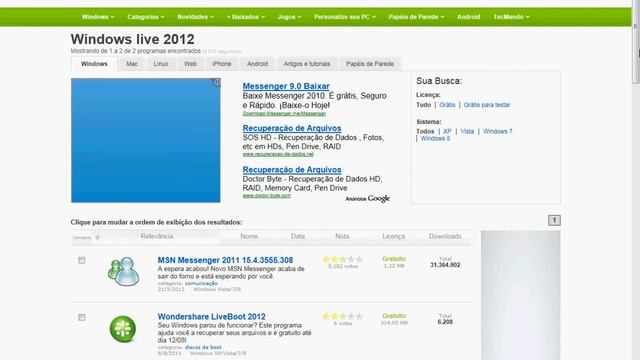
Task: Click the MSN Messenger buddies icon
Action: [123, 271]
